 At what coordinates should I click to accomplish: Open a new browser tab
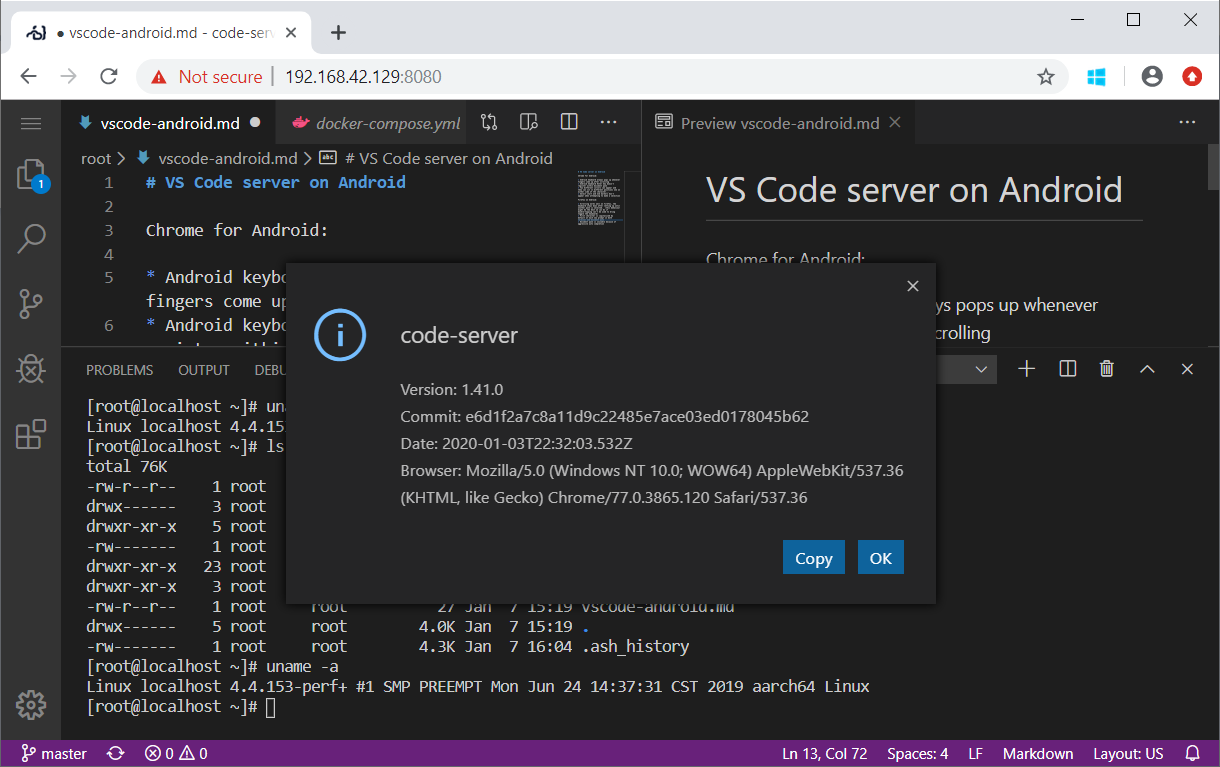click(x=338, y=32)
